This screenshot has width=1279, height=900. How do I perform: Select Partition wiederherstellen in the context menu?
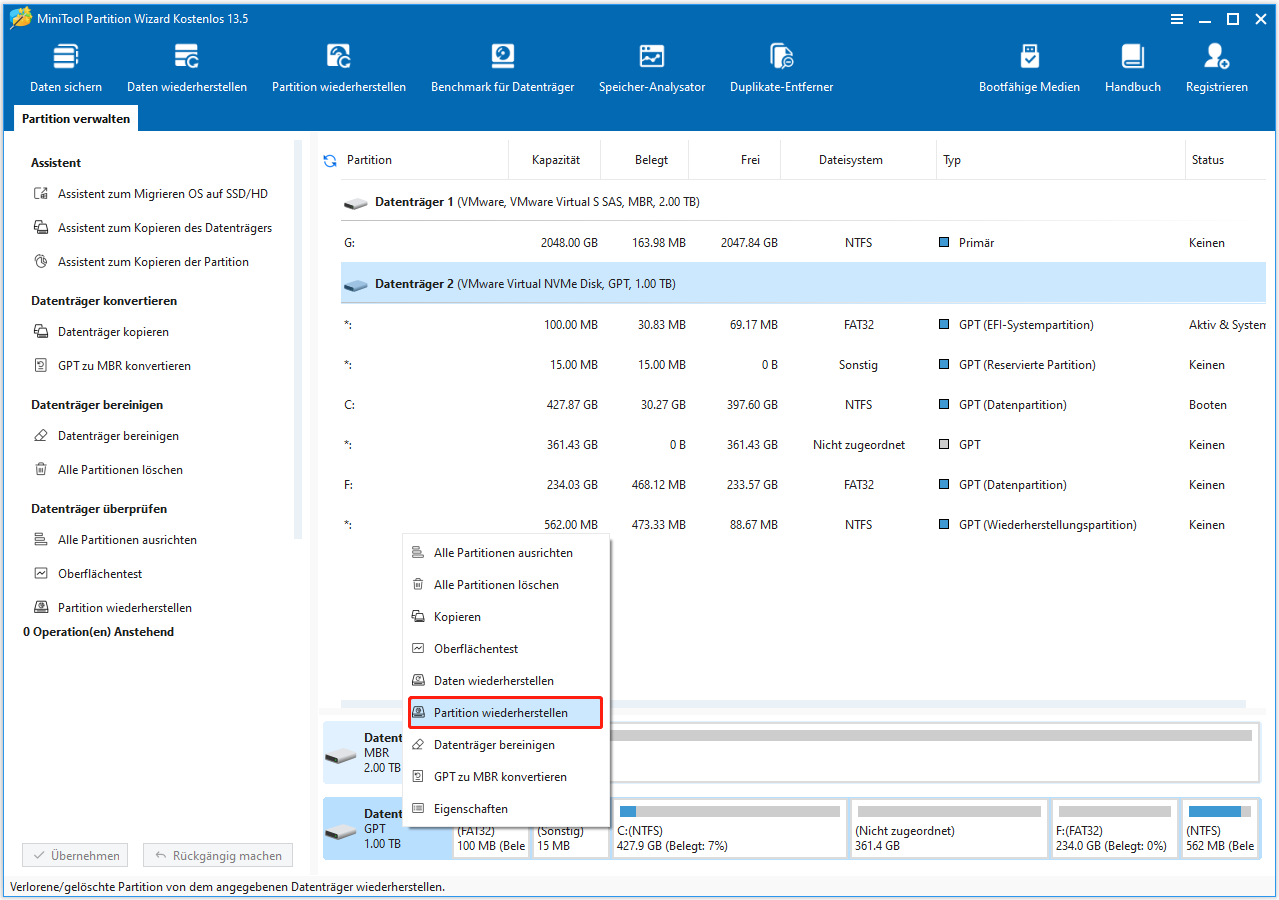tap(504, 712)
